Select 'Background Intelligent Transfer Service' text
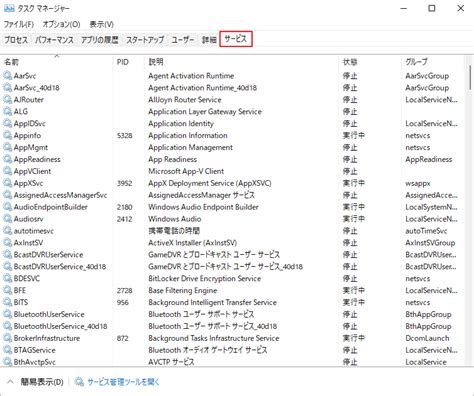The height and width of the screenshot is (396, 474). [212, 302]
